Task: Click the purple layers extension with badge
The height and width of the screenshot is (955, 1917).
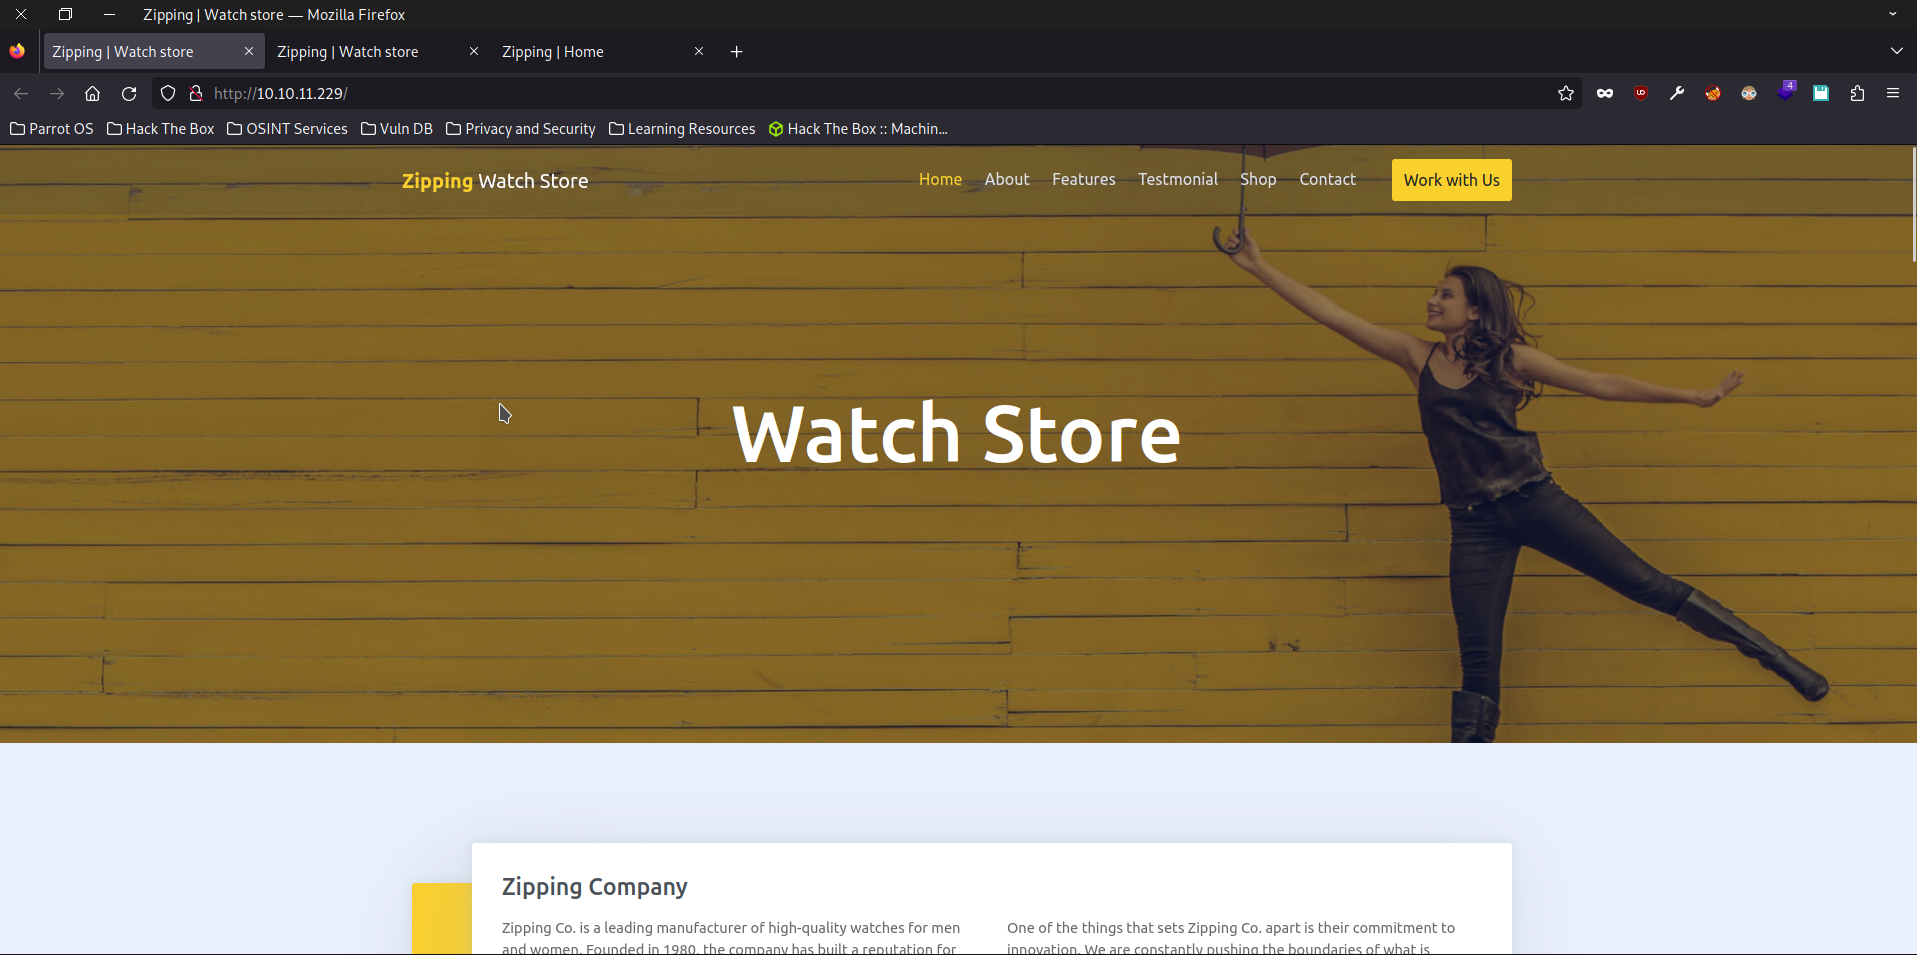Action: (x=1785, y=93)
